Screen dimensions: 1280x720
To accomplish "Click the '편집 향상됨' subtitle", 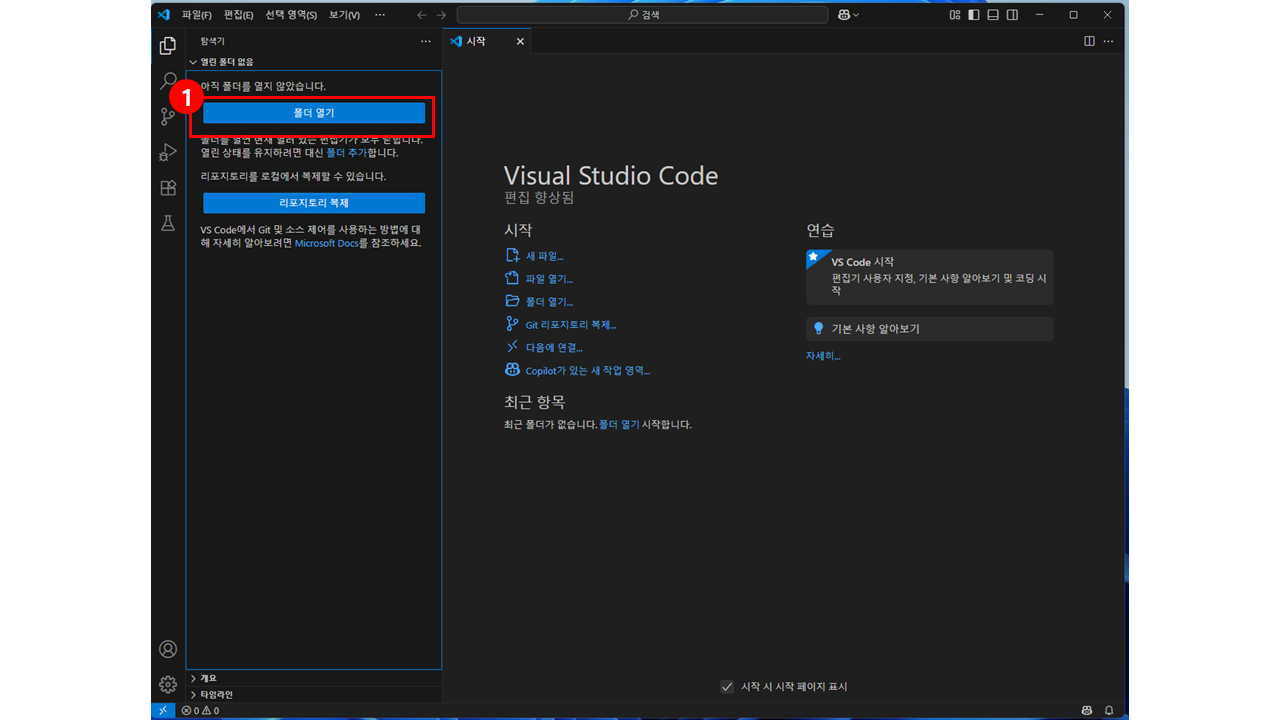I will coord(539,198).
